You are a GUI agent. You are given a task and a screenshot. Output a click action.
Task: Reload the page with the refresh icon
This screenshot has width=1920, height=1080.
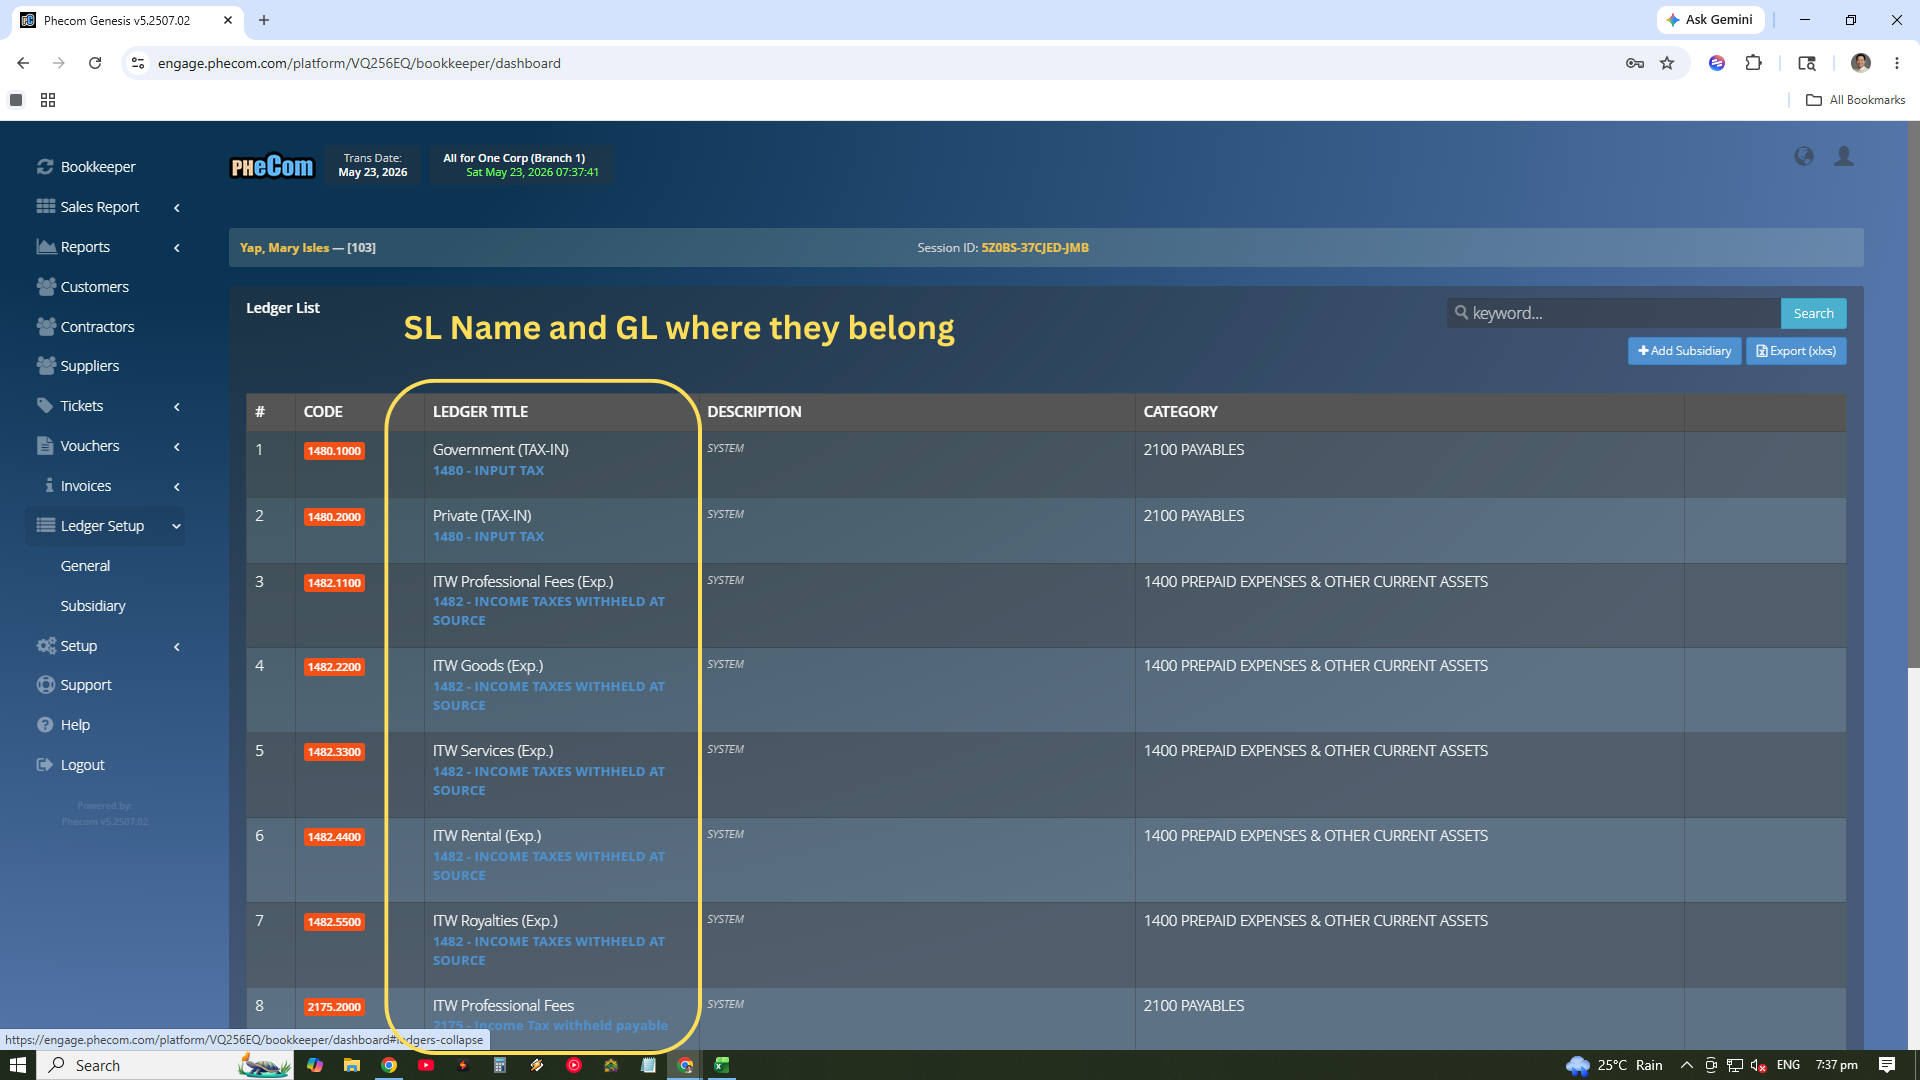[x=95, y=63]
